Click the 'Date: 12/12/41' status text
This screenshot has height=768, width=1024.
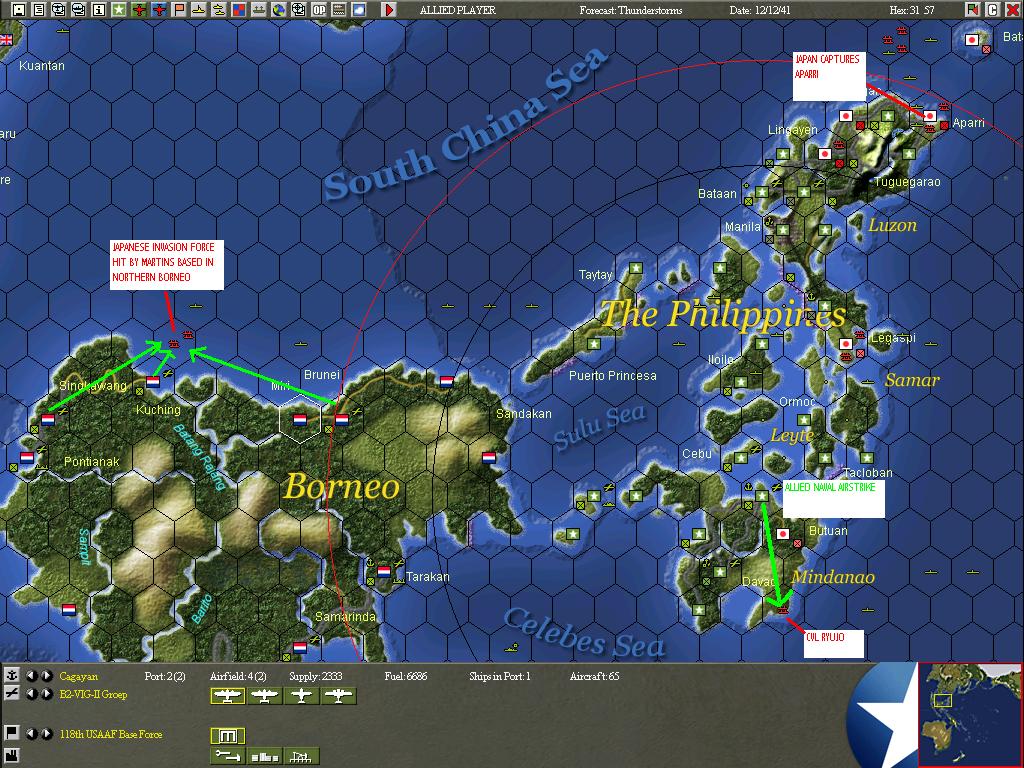coord(760,10)
